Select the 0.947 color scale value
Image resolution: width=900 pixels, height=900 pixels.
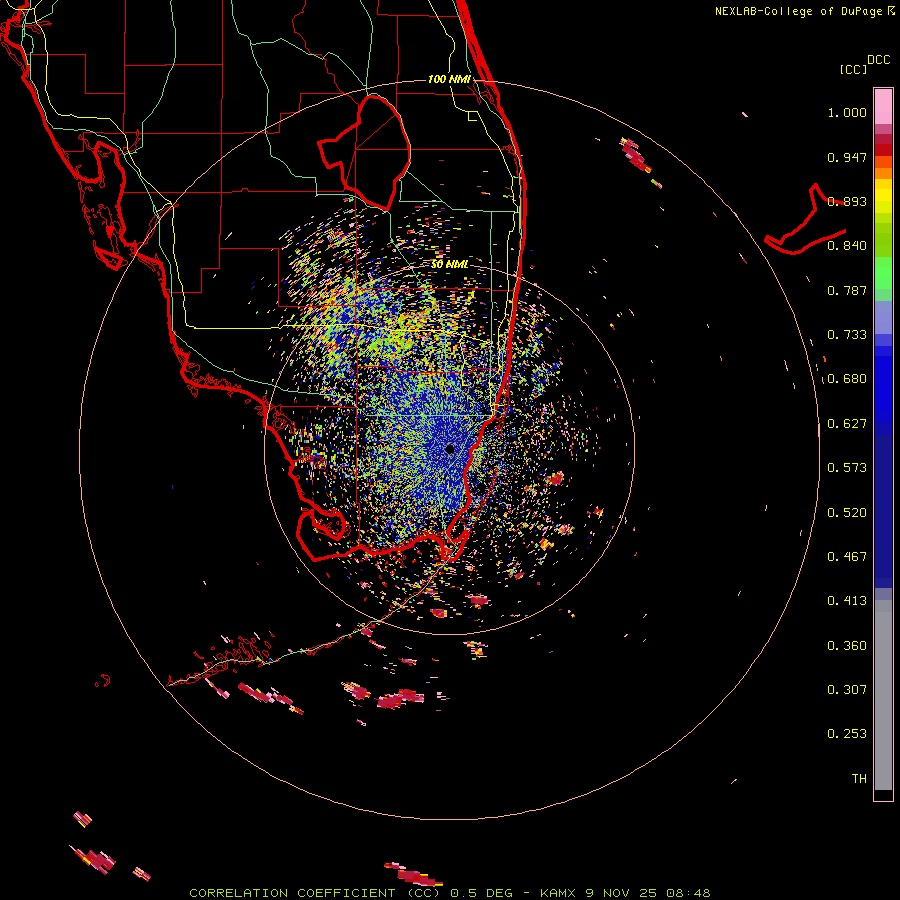(847, 158)
